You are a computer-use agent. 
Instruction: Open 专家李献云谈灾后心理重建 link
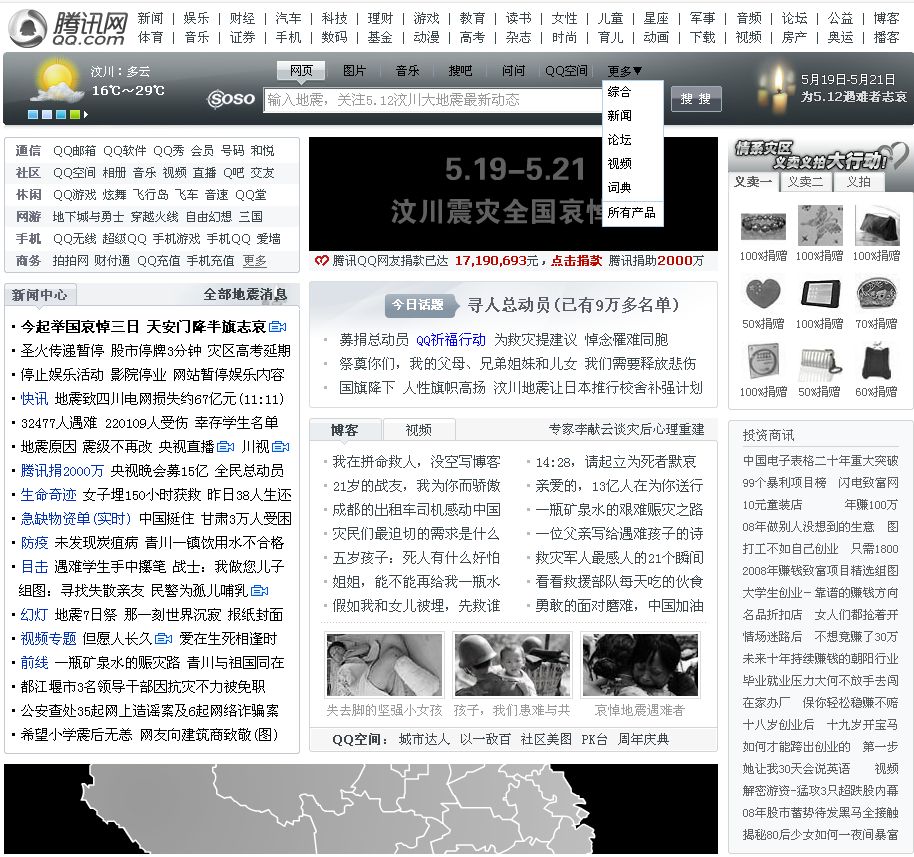point(626,430)
